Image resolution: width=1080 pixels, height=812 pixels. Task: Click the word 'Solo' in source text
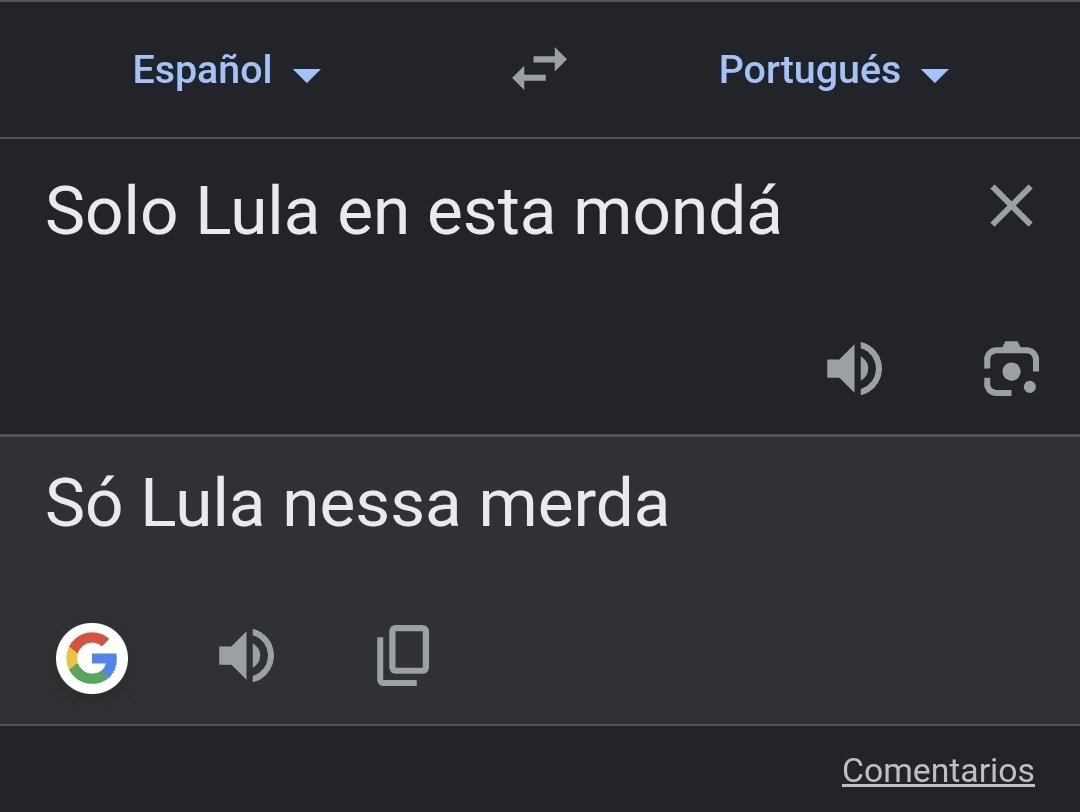[112, 211]
